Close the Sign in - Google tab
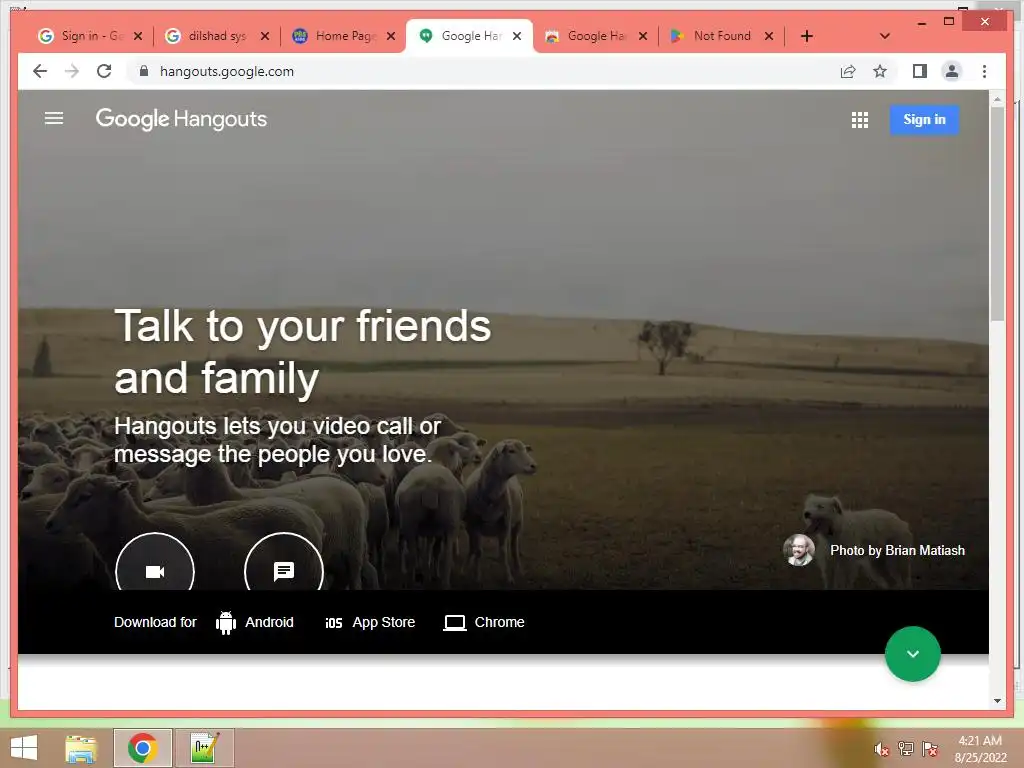Image resolution: width=1024 pixels, height=768 pixels. (x=138, y=36)
